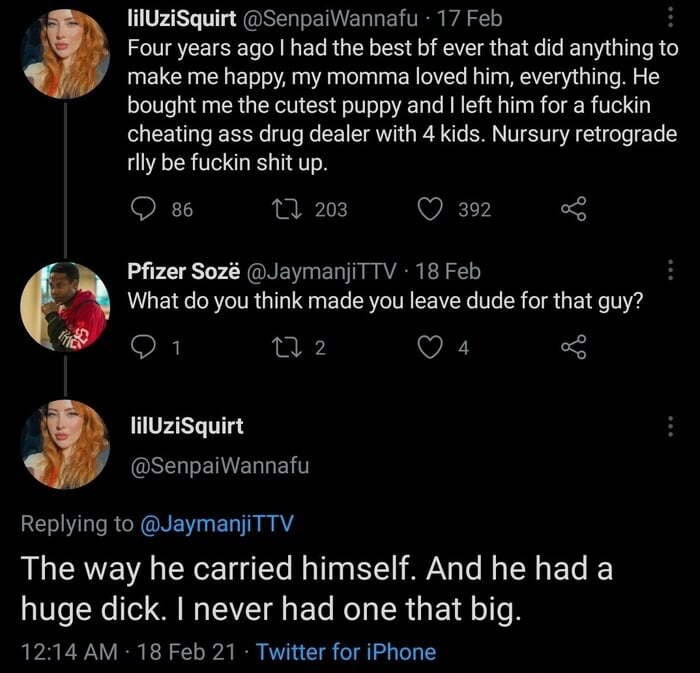
Task: Share Pfizer Sozë's tweet
Action: click(x=572, y=347)
